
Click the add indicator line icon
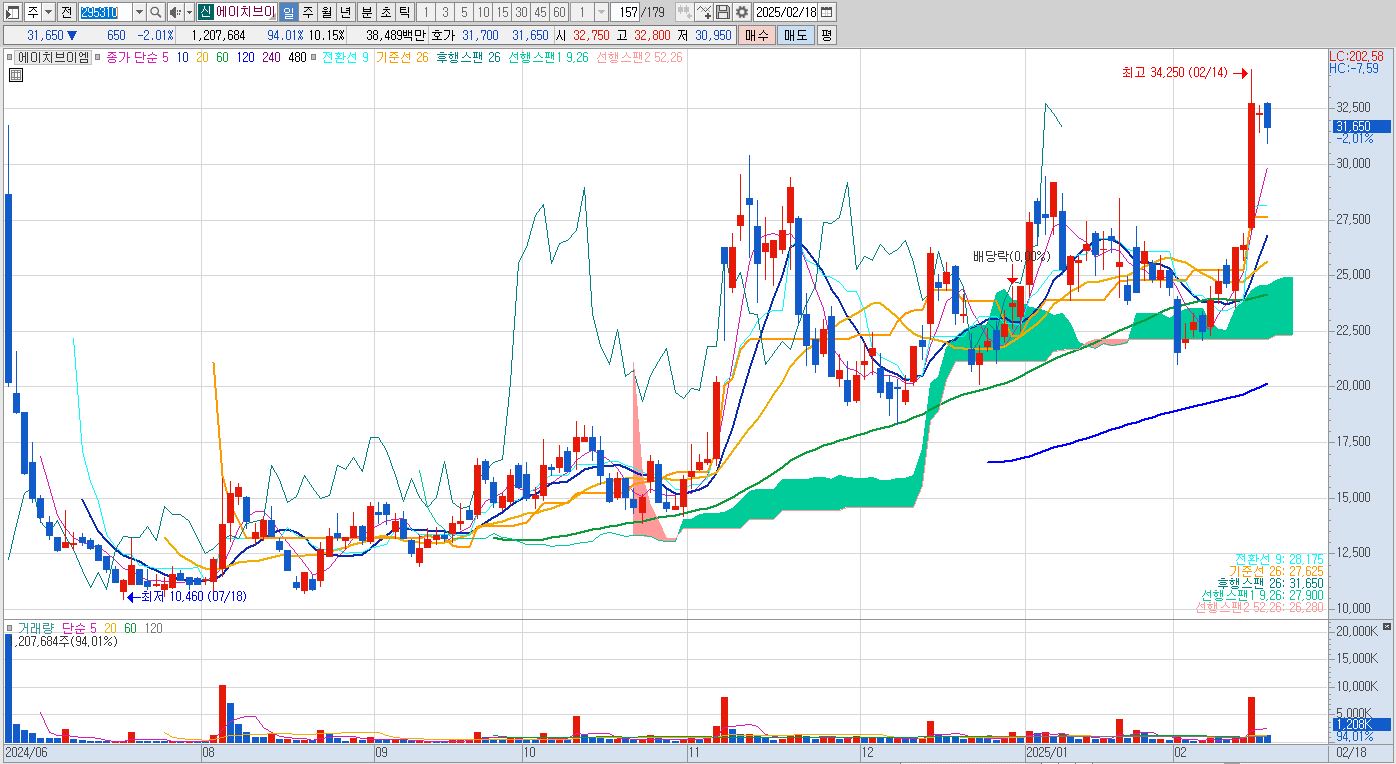click(x=704, y=12)
